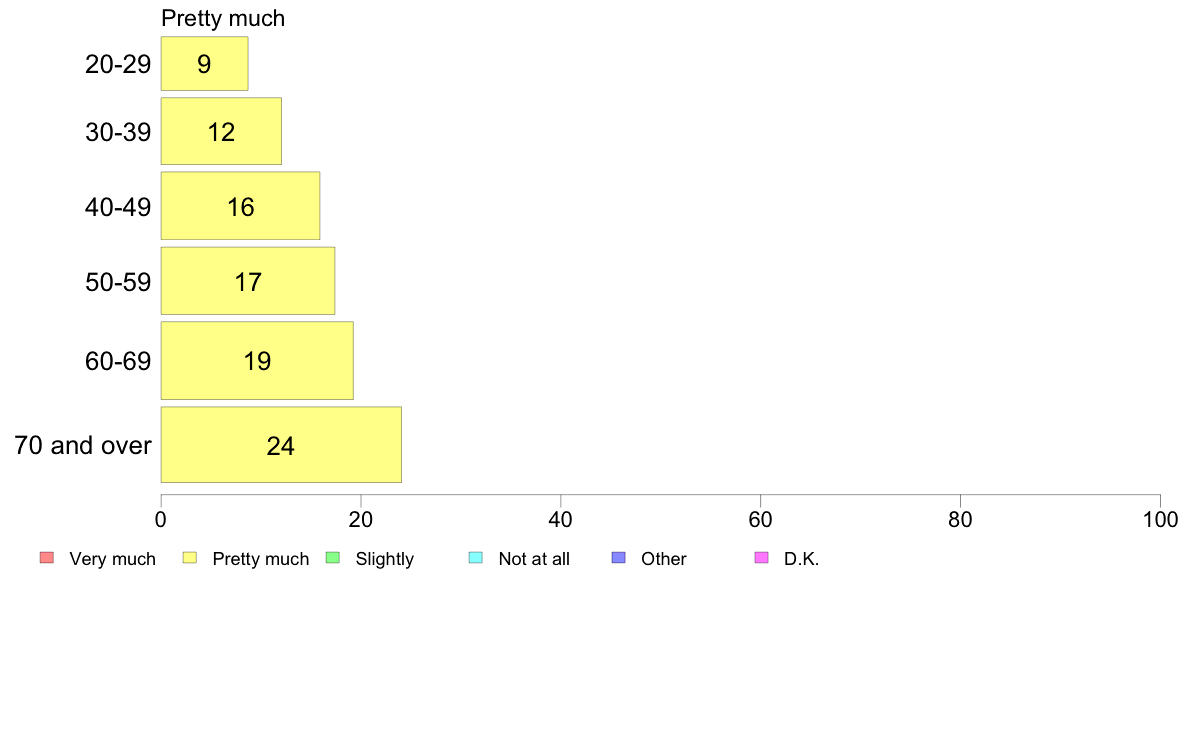This screenshot has height=736, width=1188.
Task: Click the 70 and over bar labeled 24
Action: [280, 445]
